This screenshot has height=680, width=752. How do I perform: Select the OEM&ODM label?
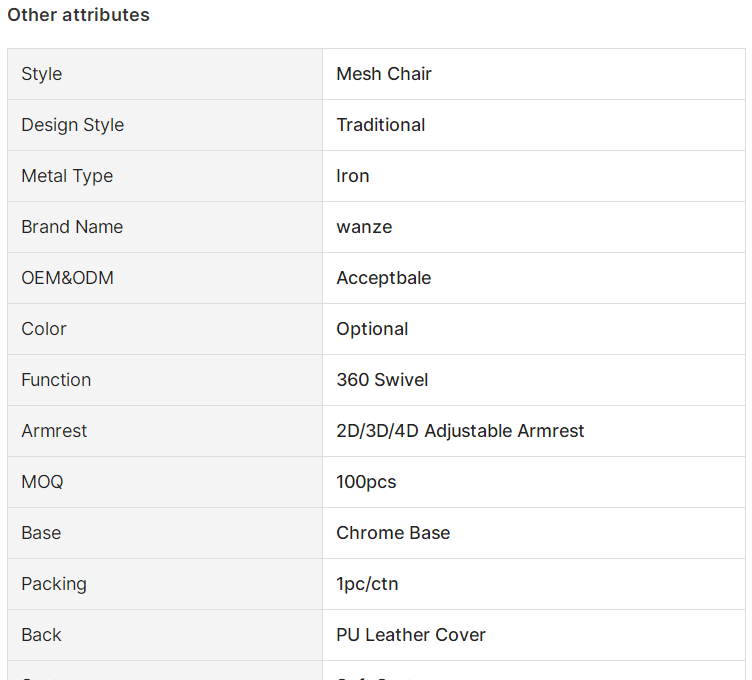pyautogui.click(x=67, y=278)
